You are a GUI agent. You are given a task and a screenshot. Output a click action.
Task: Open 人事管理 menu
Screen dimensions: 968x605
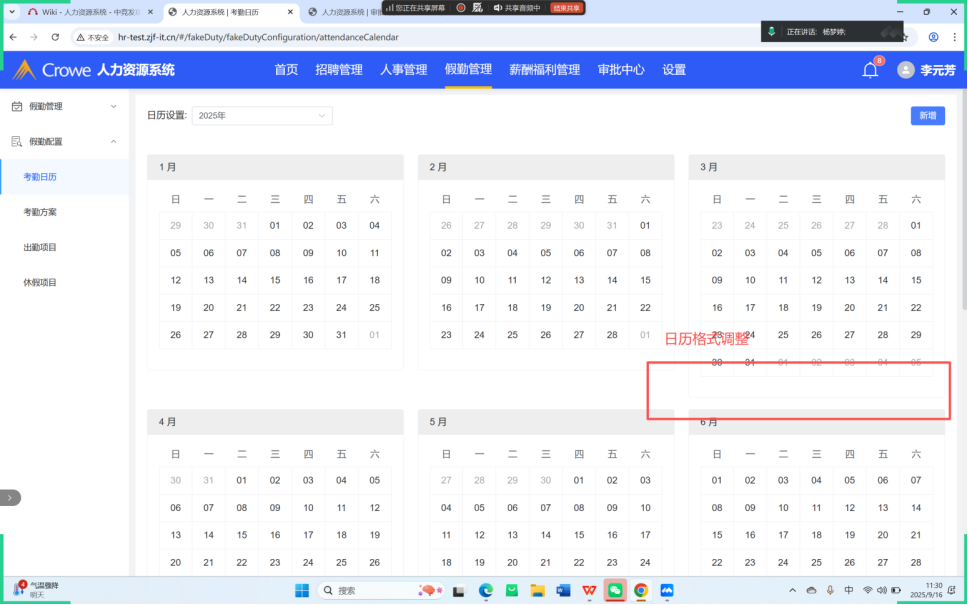pyautogui.click(x=404, y=70)
